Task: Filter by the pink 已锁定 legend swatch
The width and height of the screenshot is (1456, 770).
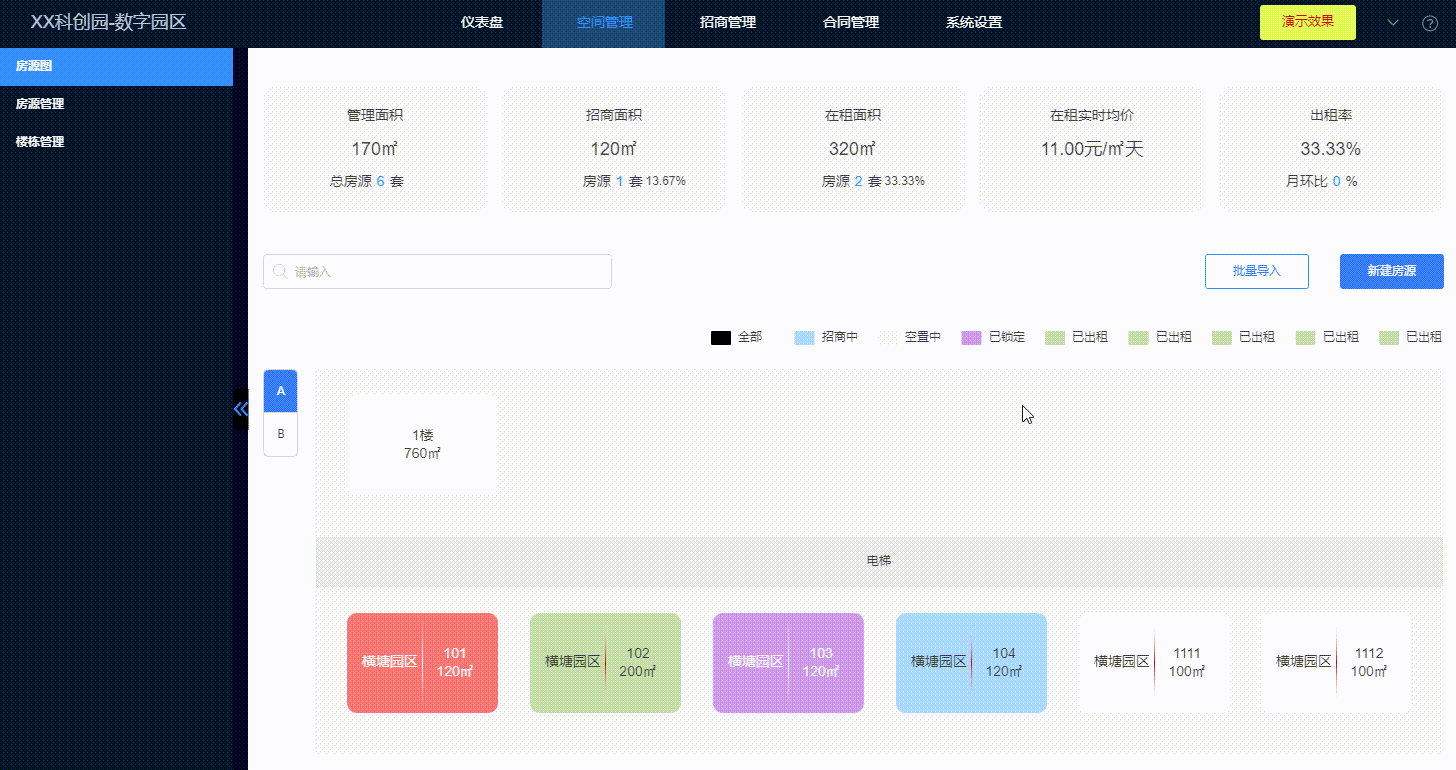Action: 972,338
